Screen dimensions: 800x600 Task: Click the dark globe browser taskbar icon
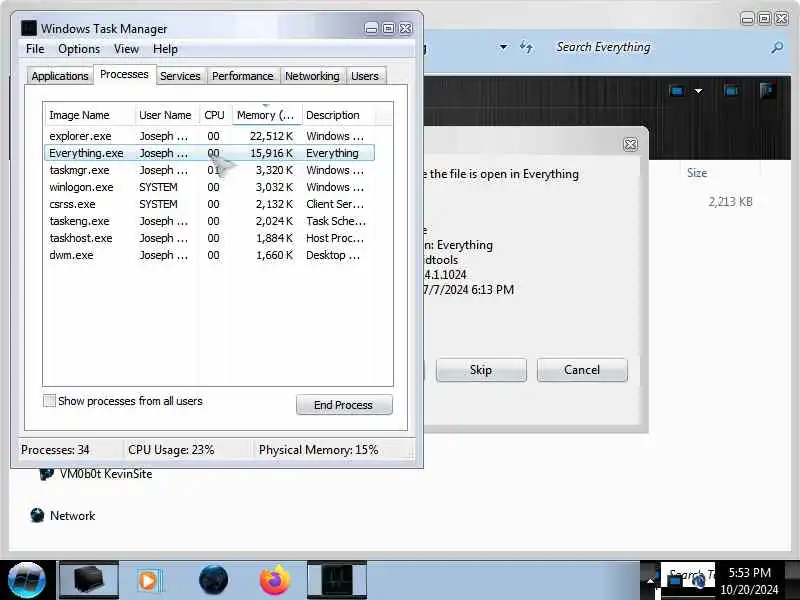213,580
